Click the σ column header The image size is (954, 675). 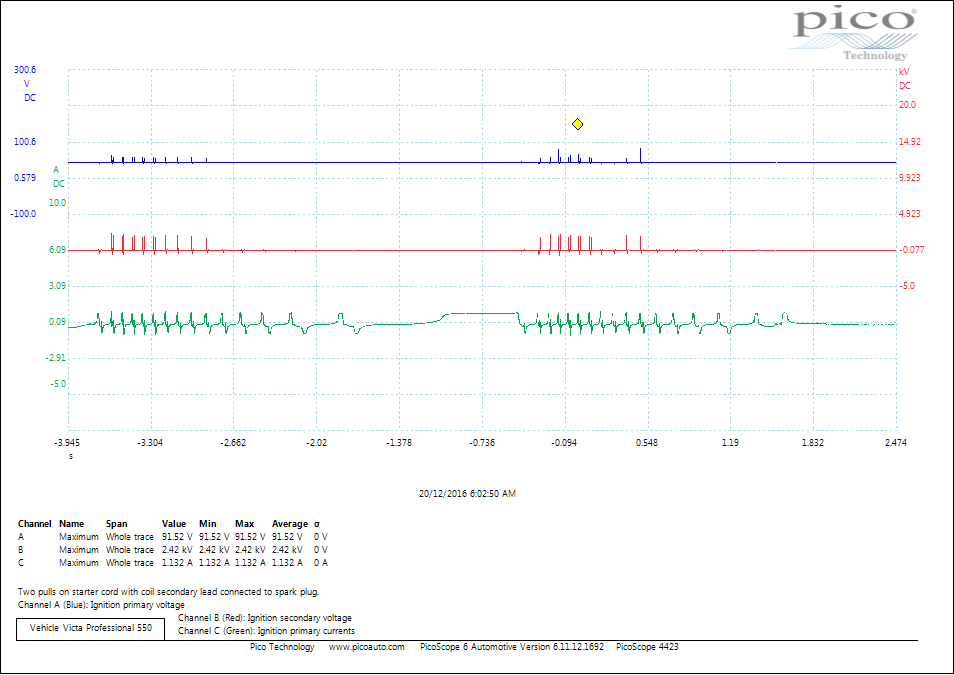click(x=317, y=523)
